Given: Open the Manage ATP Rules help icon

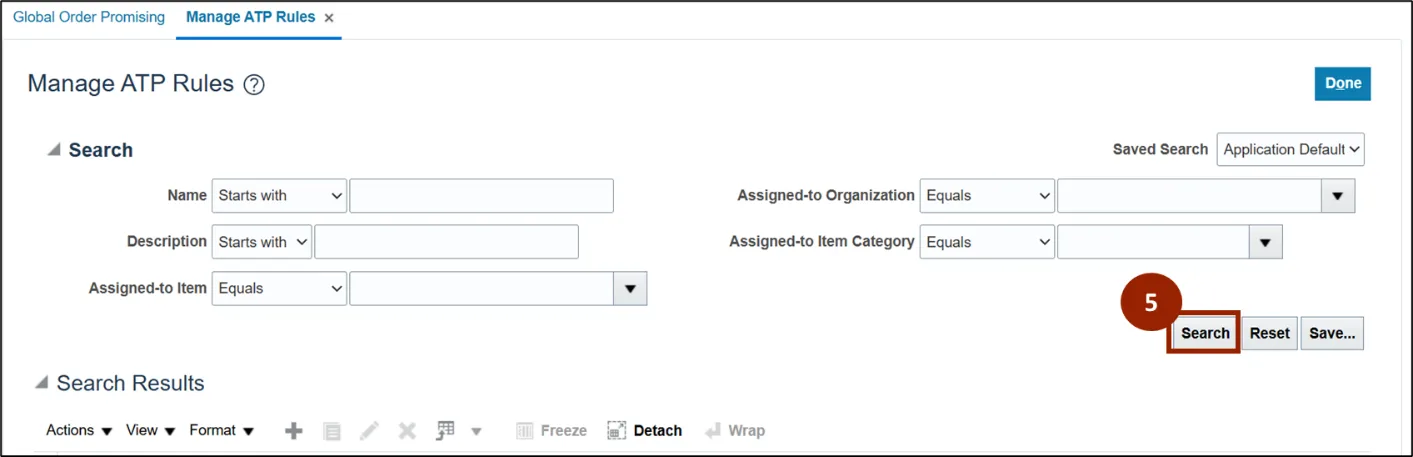Looking at the screenshot, I should point(254,85).
